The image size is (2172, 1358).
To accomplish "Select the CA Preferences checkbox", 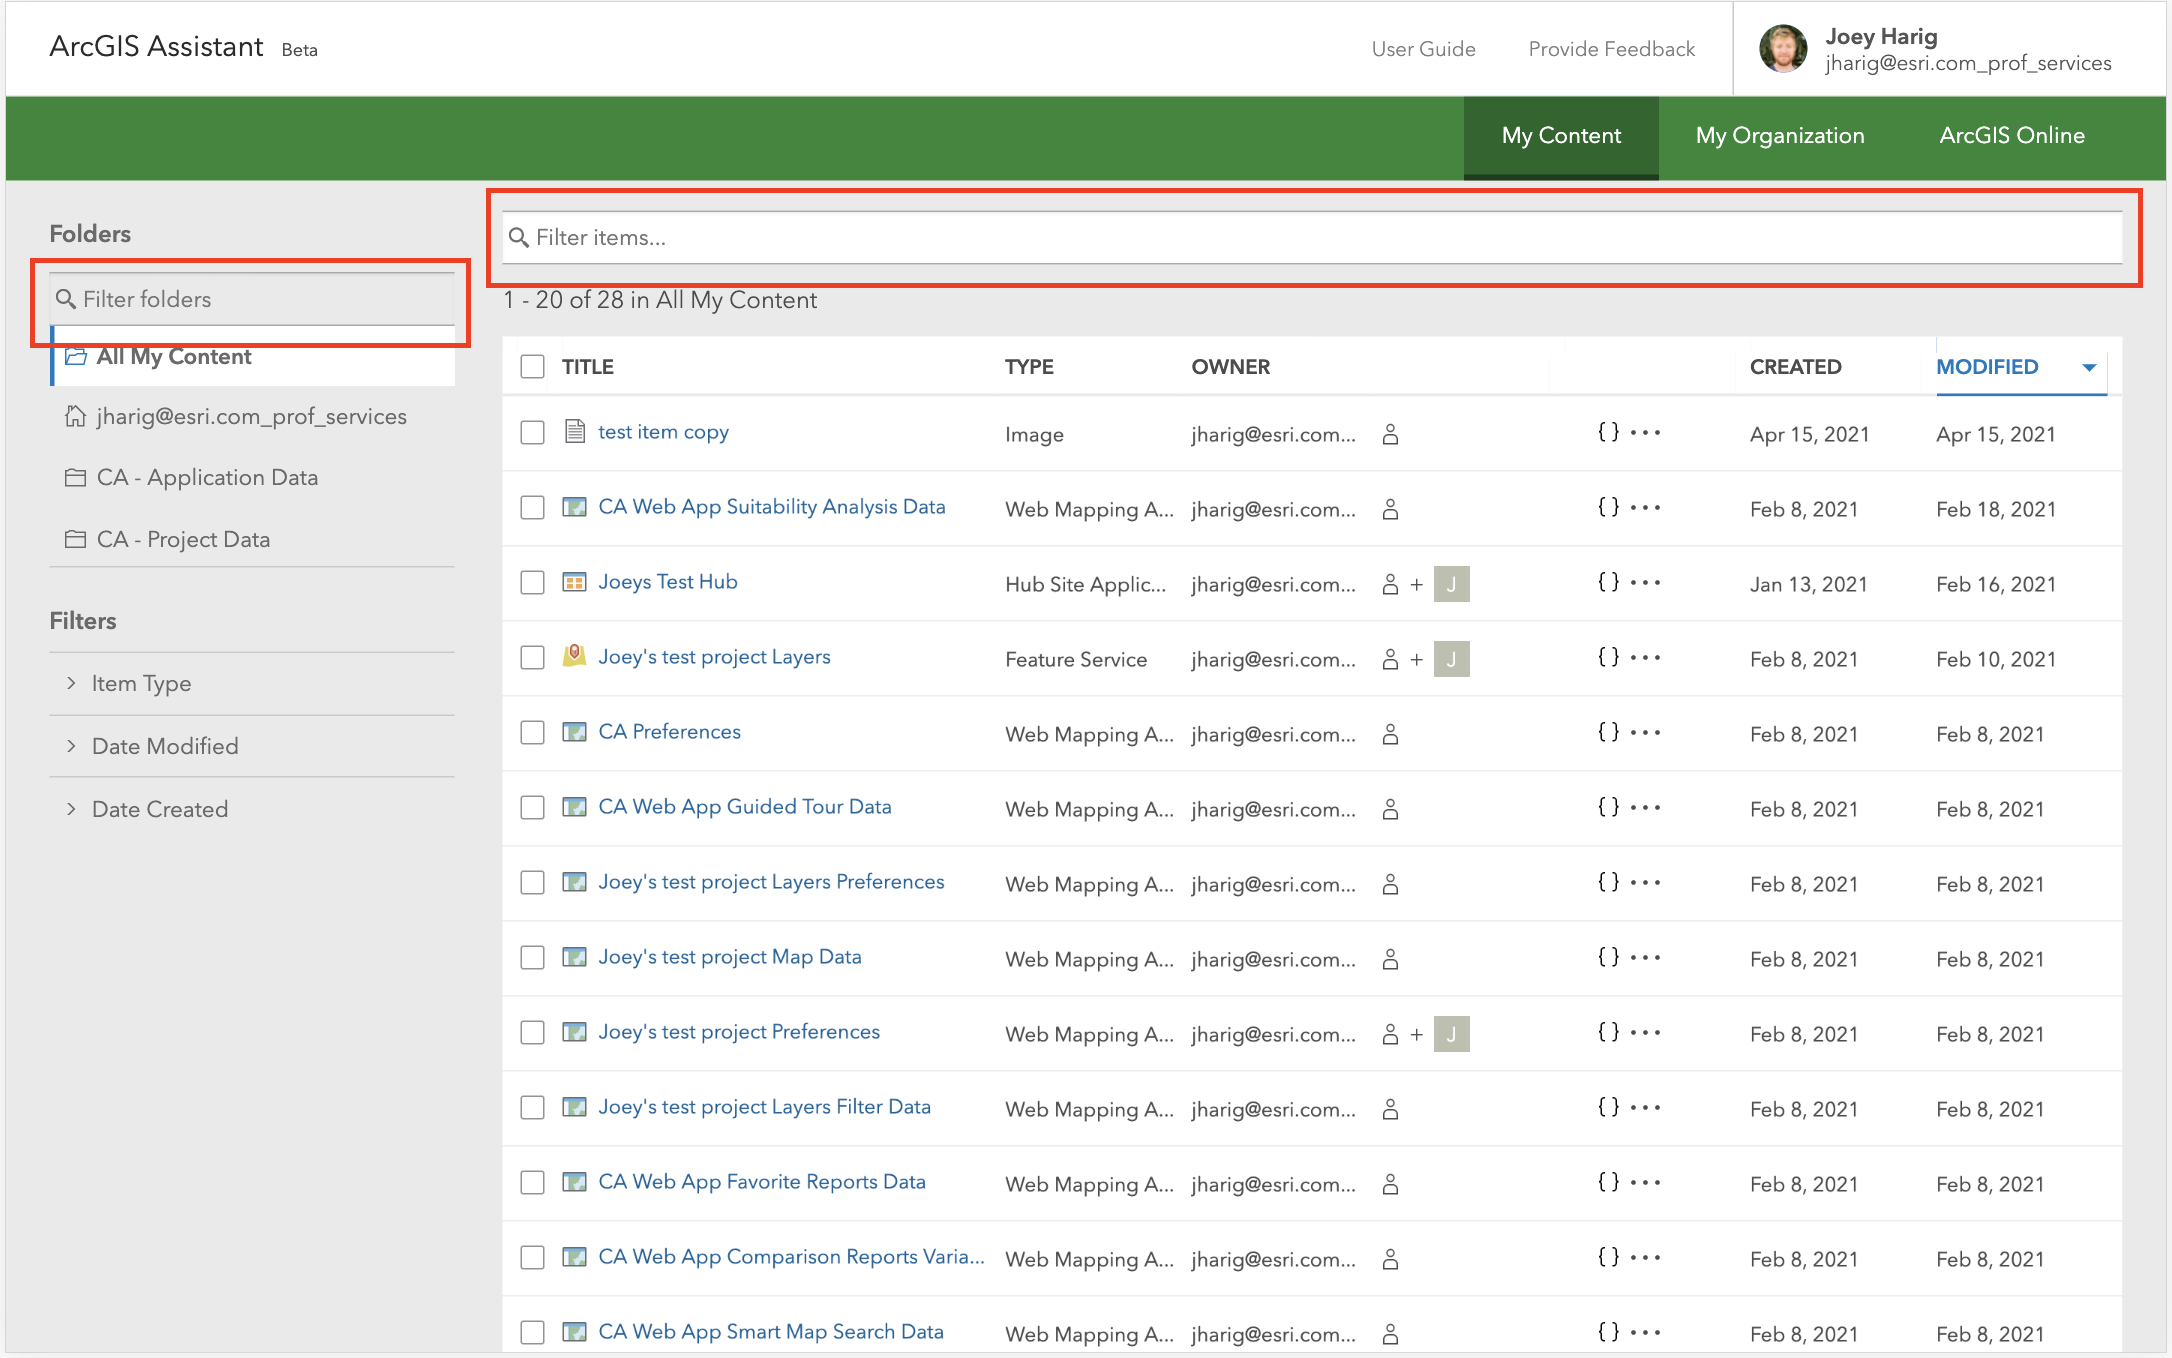I will [532, 732].
